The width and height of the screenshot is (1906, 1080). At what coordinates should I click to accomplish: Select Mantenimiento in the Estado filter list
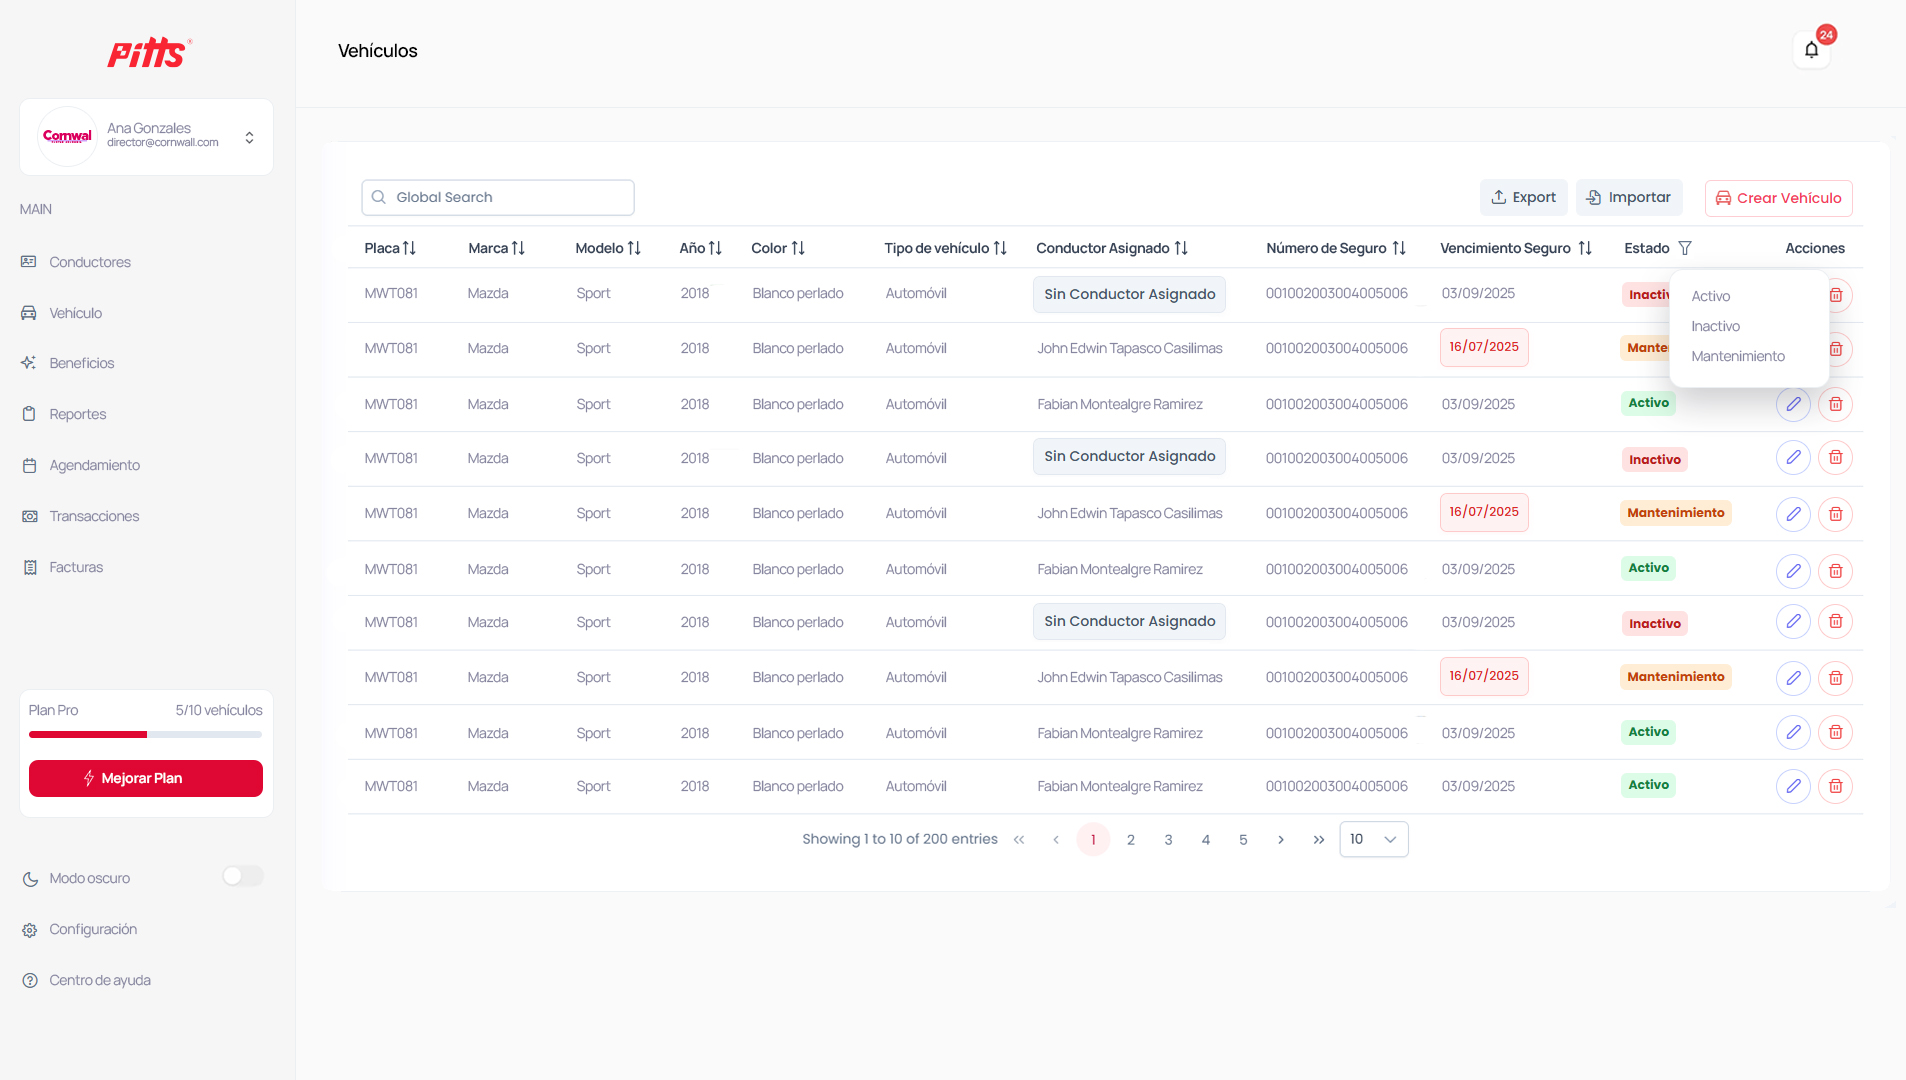[1737, 356]
